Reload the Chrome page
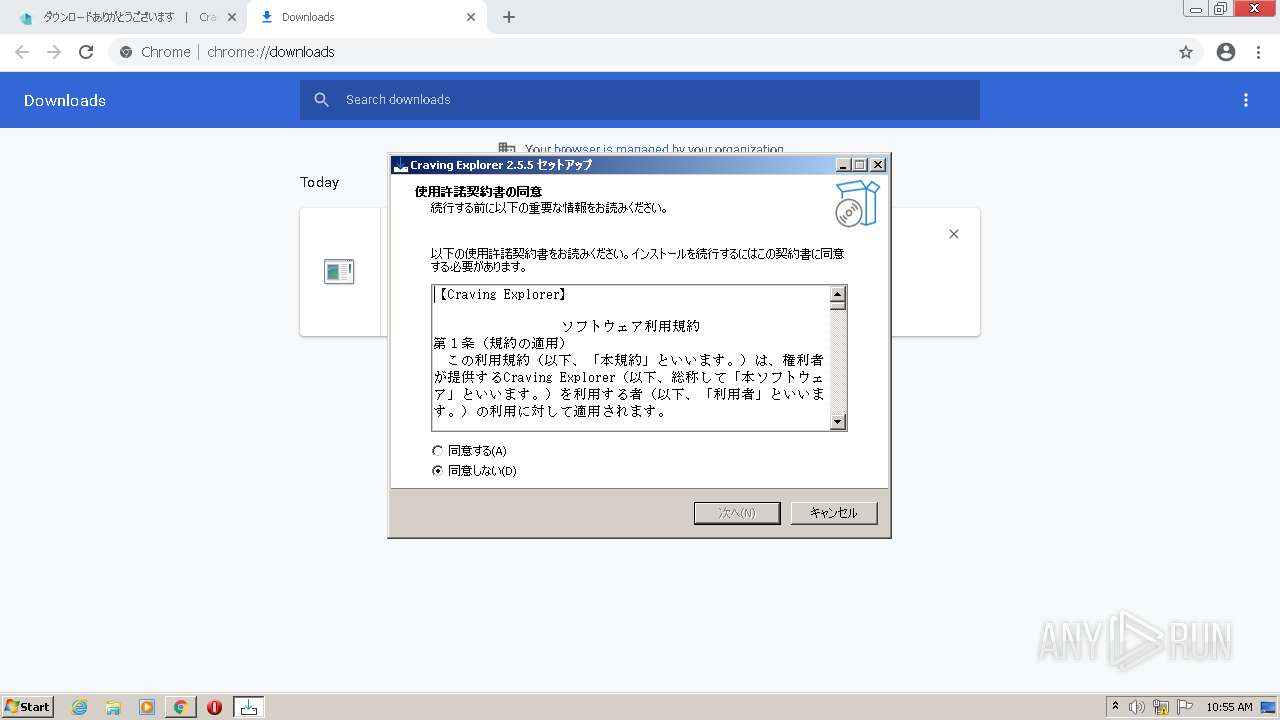Viewport: 1280px width, 720px height. (86, 52)
